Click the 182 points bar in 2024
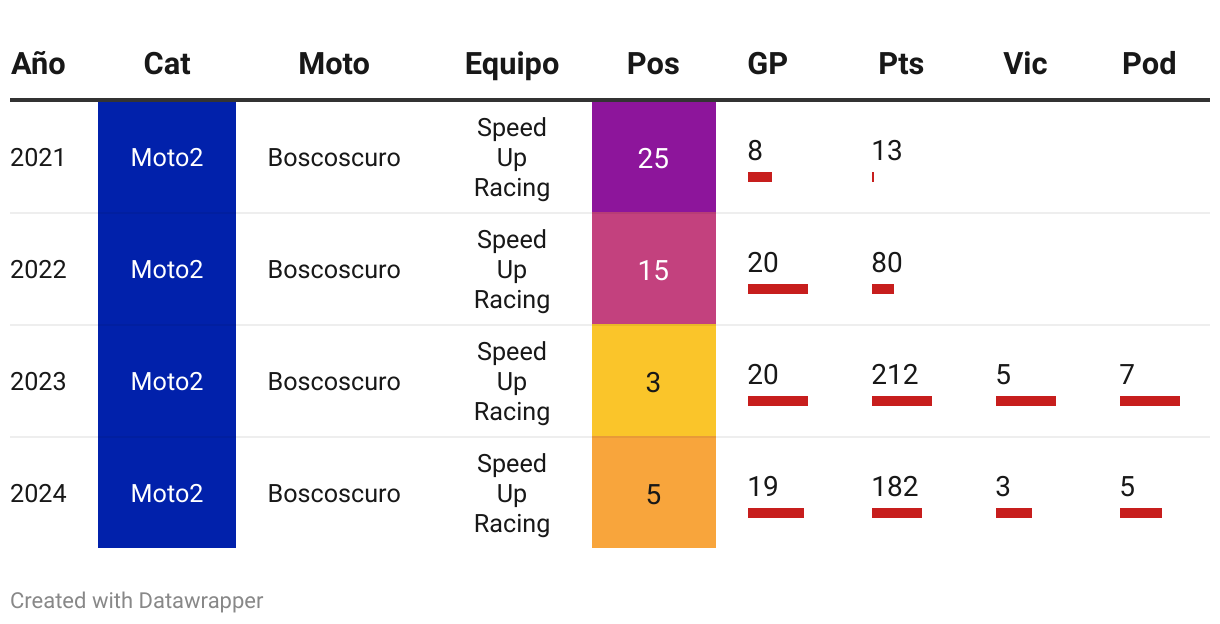 click(897, 513)
